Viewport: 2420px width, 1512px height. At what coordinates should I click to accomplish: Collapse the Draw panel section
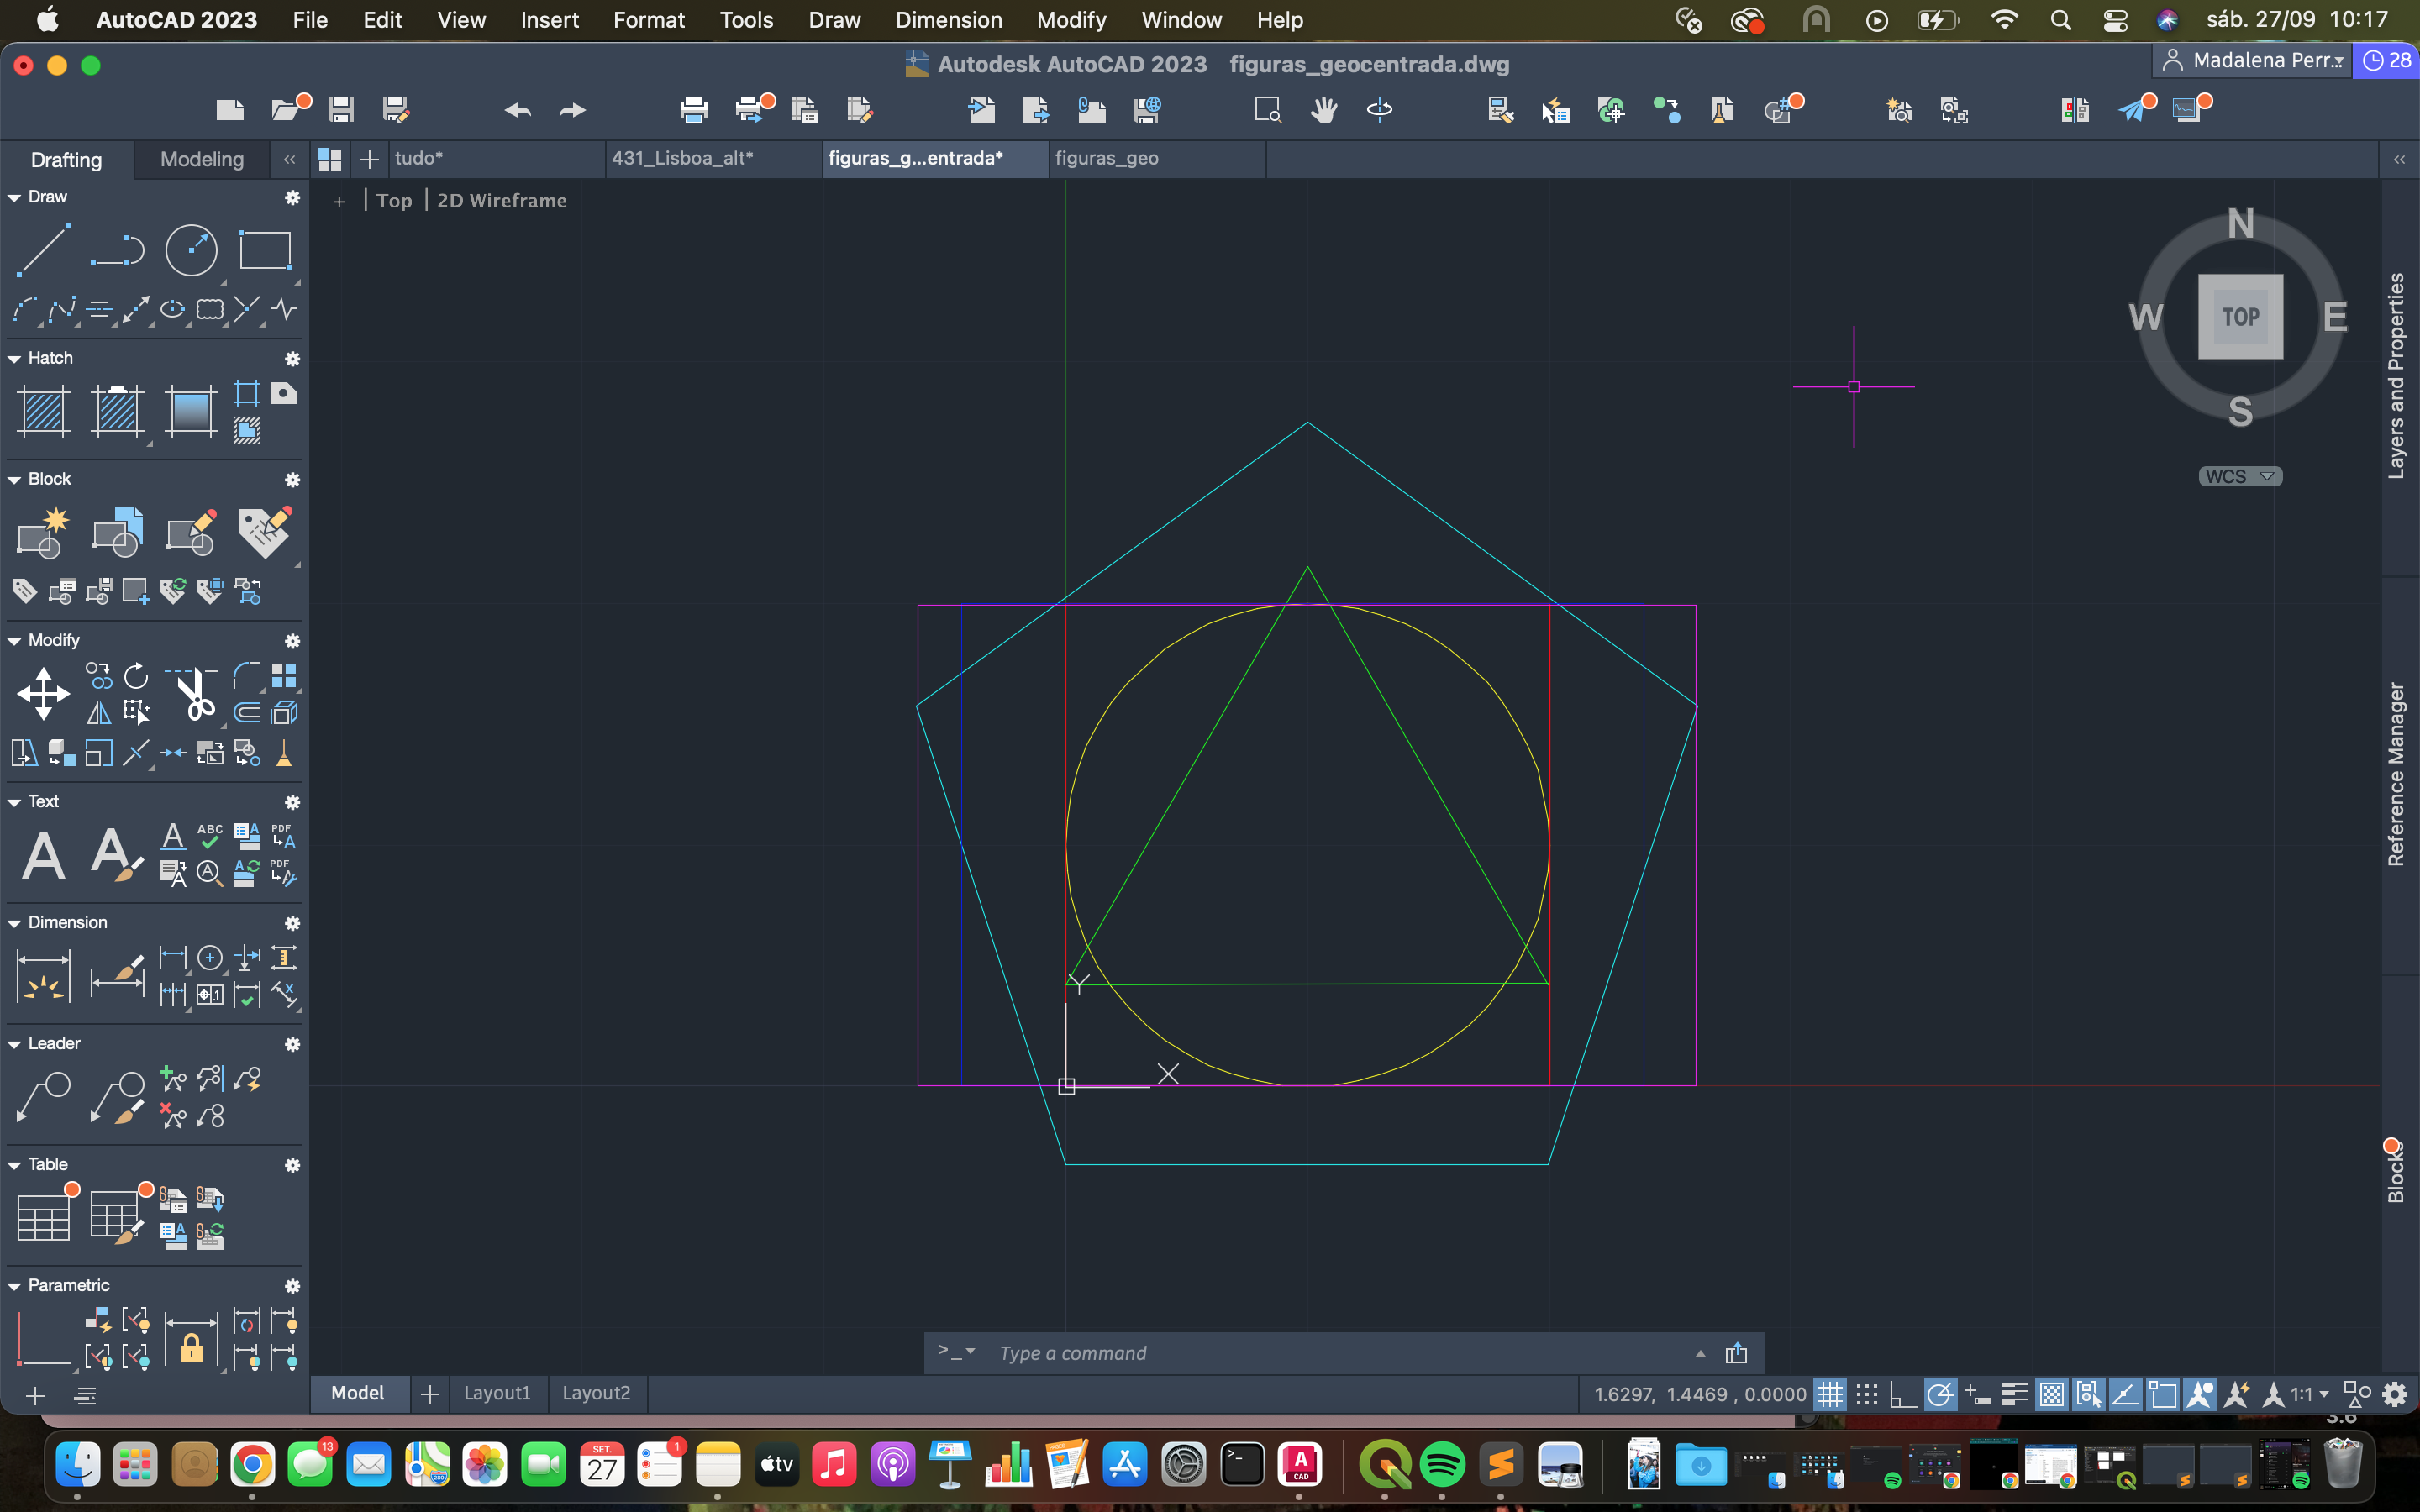point(15,197)
